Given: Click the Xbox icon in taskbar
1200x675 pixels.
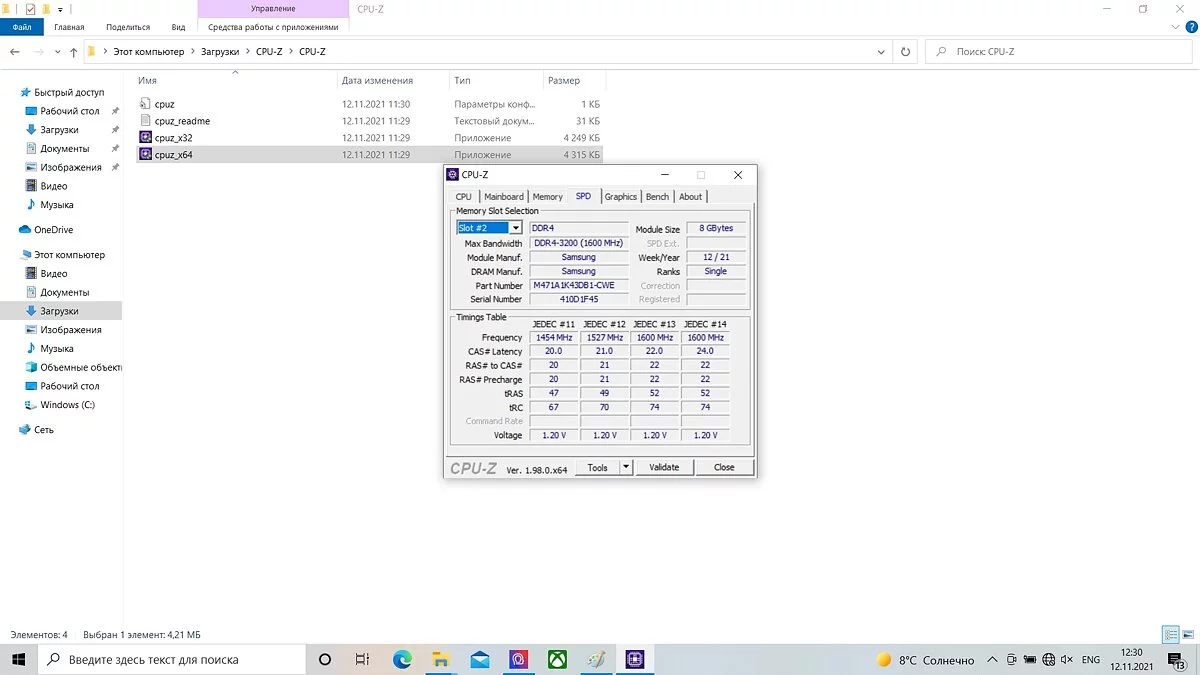Looking at the screenshot, I should [557, 660].
